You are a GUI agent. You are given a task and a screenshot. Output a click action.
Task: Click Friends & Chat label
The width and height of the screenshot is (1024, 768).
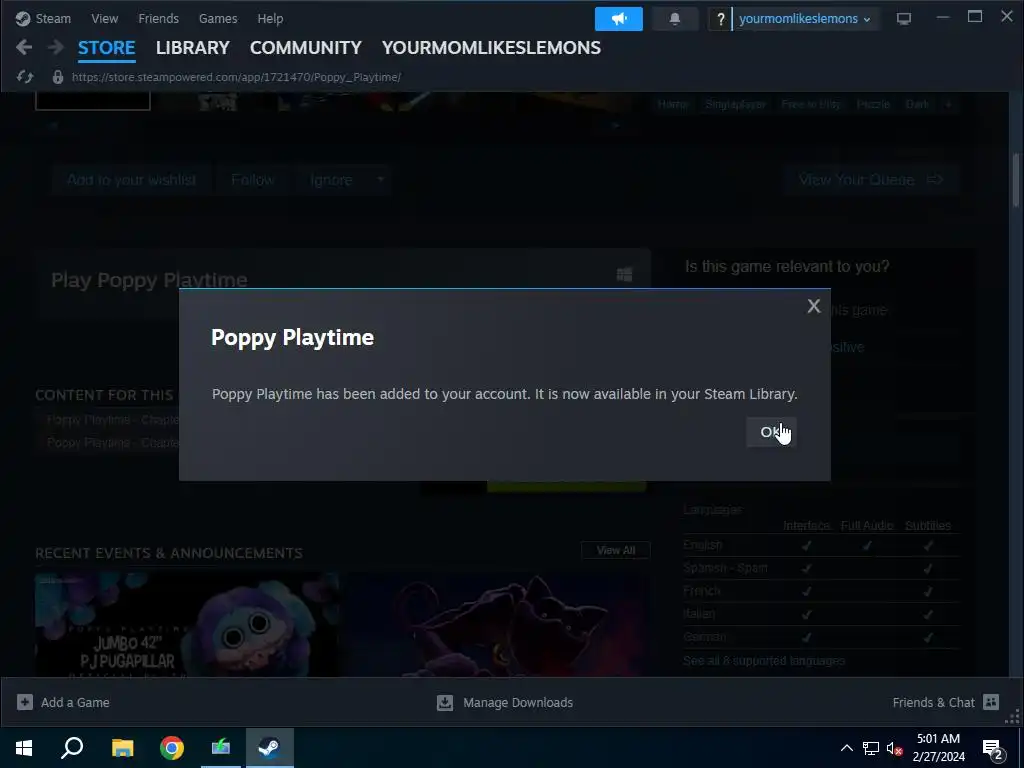933,703
